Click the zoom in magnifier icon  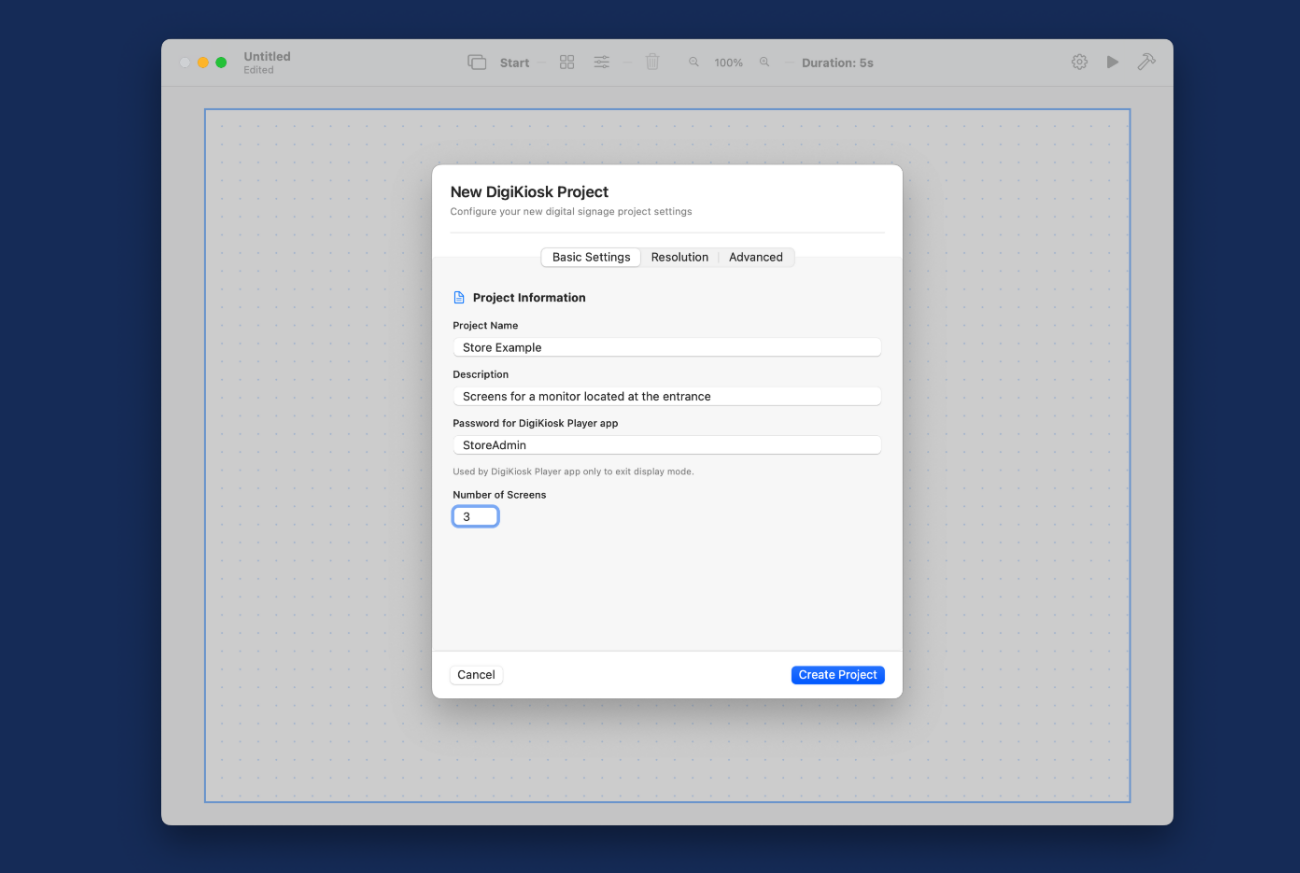[764, 62]
